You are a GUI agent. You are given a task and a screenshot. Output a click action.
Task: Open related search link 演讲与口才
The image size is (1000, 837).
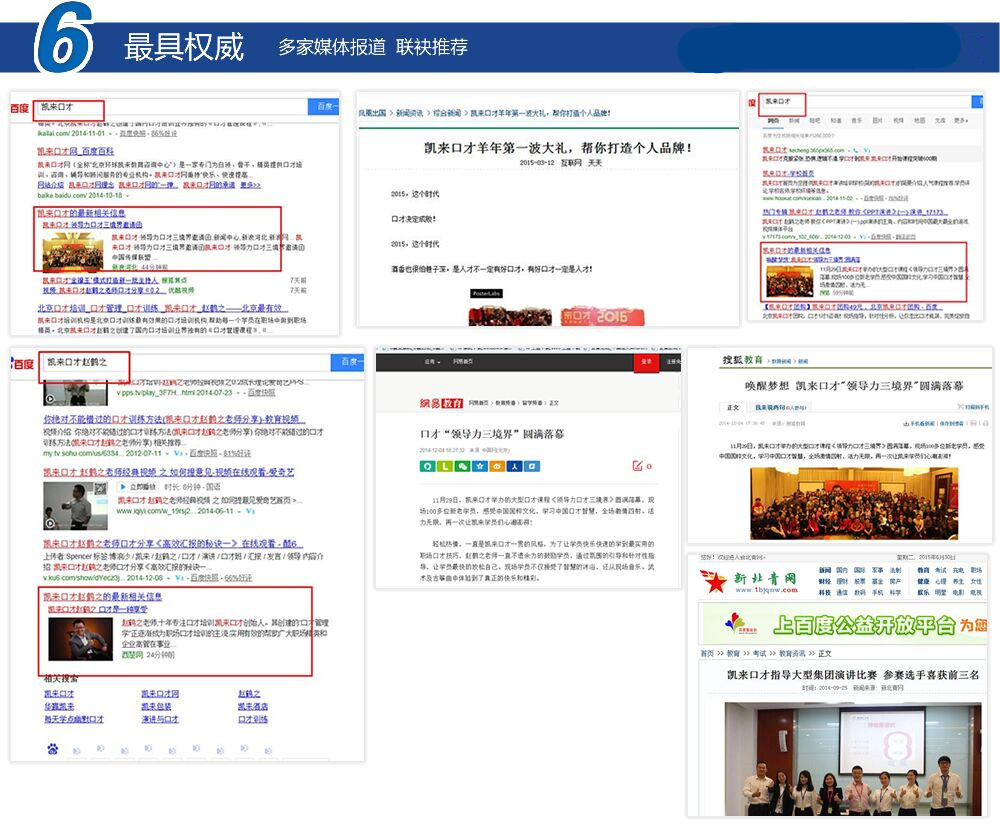(160, 719)
